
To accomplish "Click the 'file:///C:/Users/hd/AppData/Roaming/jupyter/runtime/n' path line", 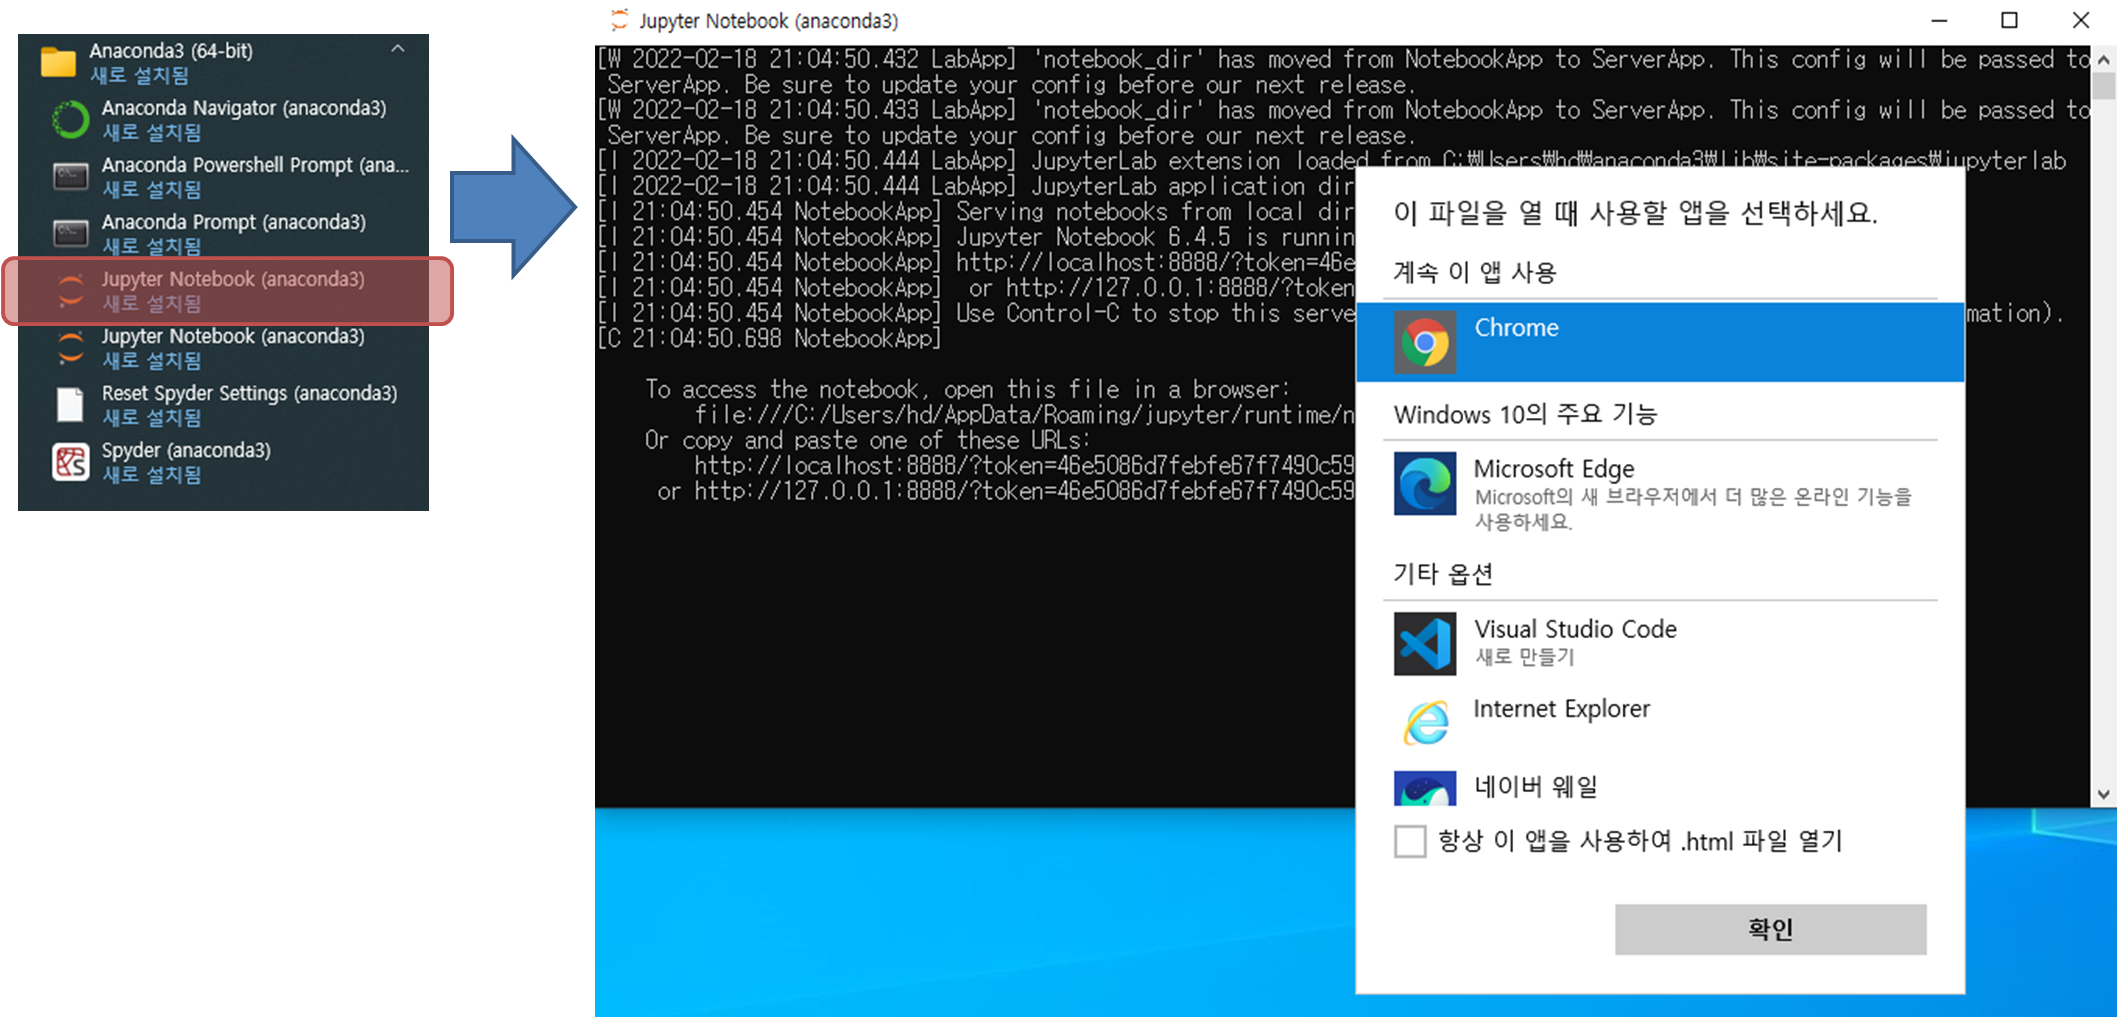I will [1024, 414].
